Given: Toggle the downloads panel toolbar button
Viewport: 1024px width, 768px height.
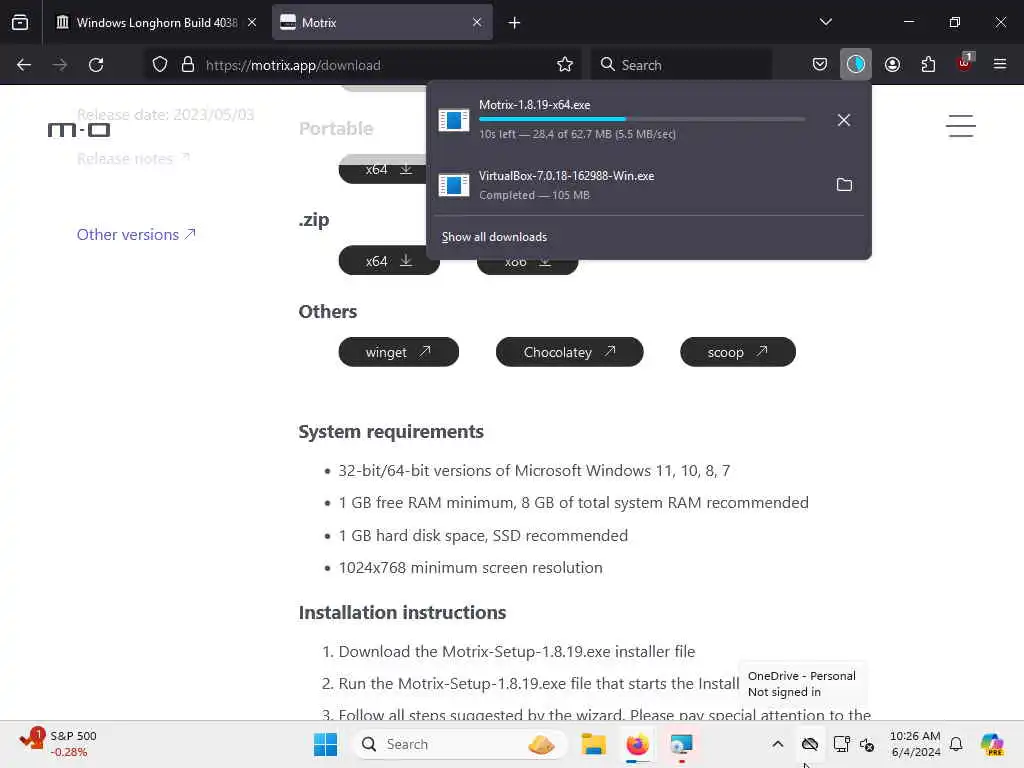Looking at the screenshot, I should [x=856, y=65].
